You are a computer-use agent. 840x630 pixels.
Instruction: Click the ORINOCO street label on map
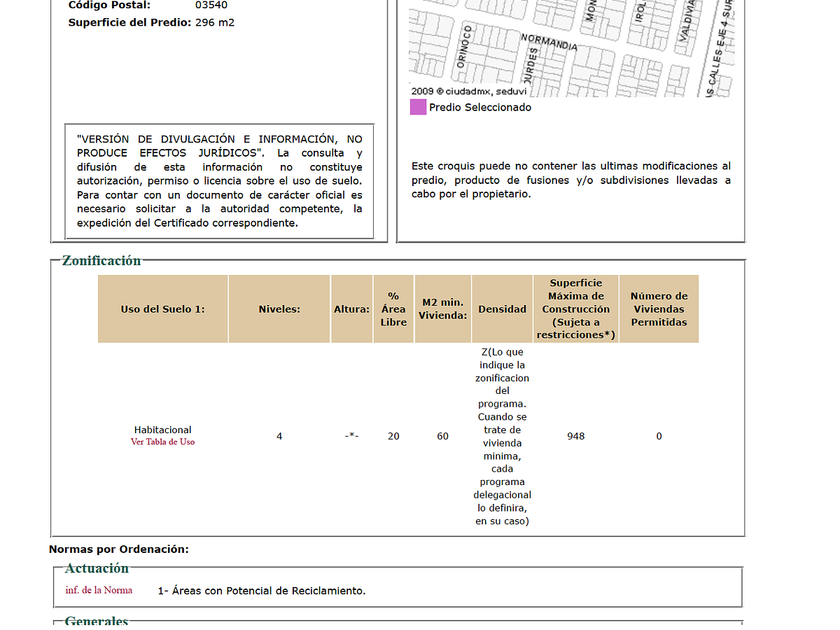pos(464,47)
